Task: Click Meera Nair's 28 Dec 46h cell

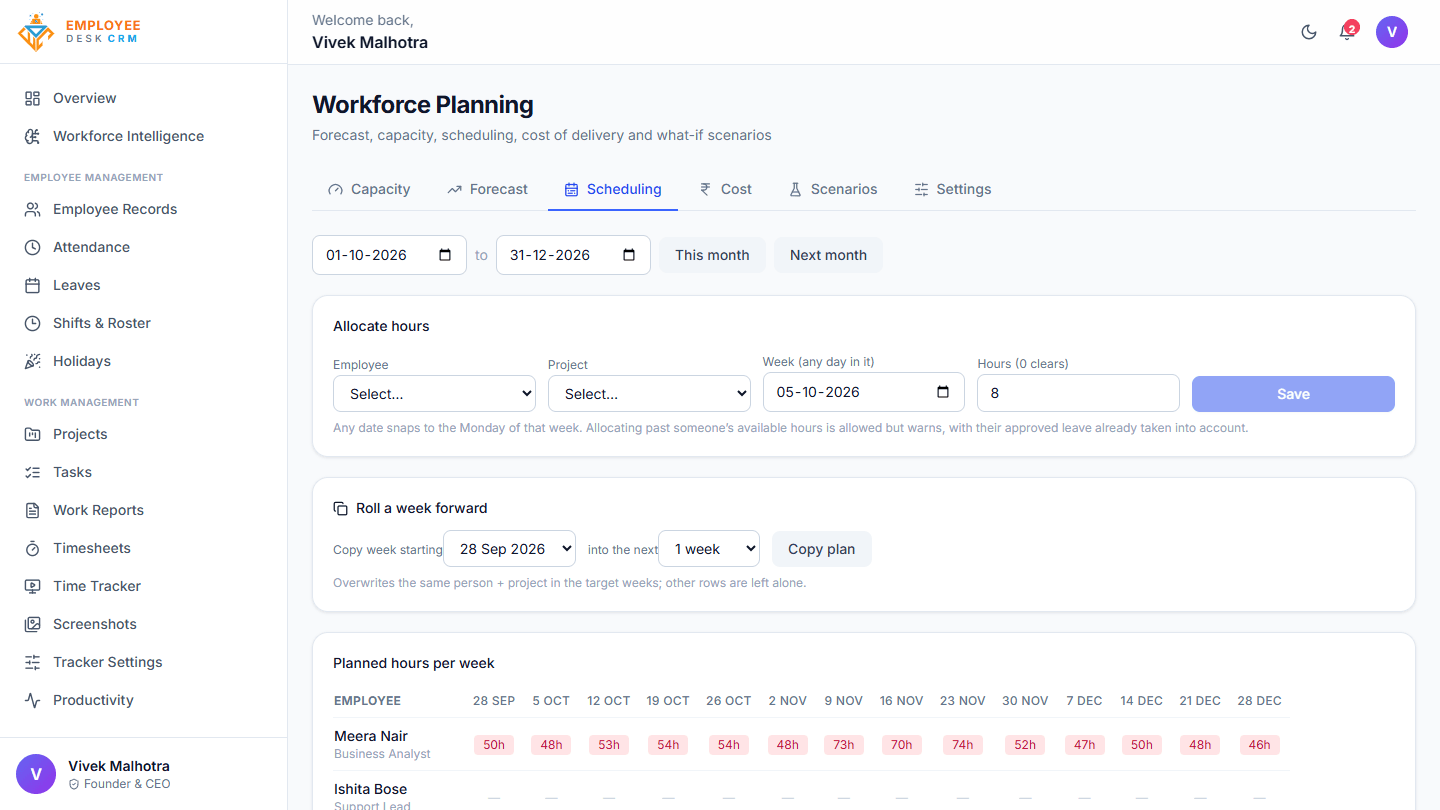Action: pyautogui.click(x=1260, y=745)
